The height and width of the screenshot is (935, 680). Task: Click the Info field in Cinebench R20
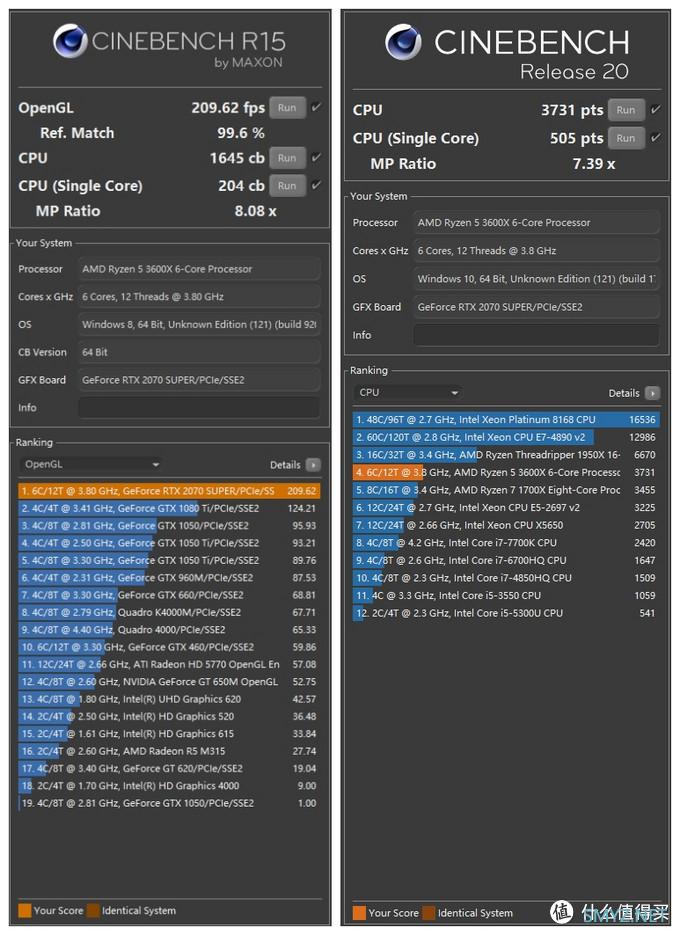coord(536,335)
